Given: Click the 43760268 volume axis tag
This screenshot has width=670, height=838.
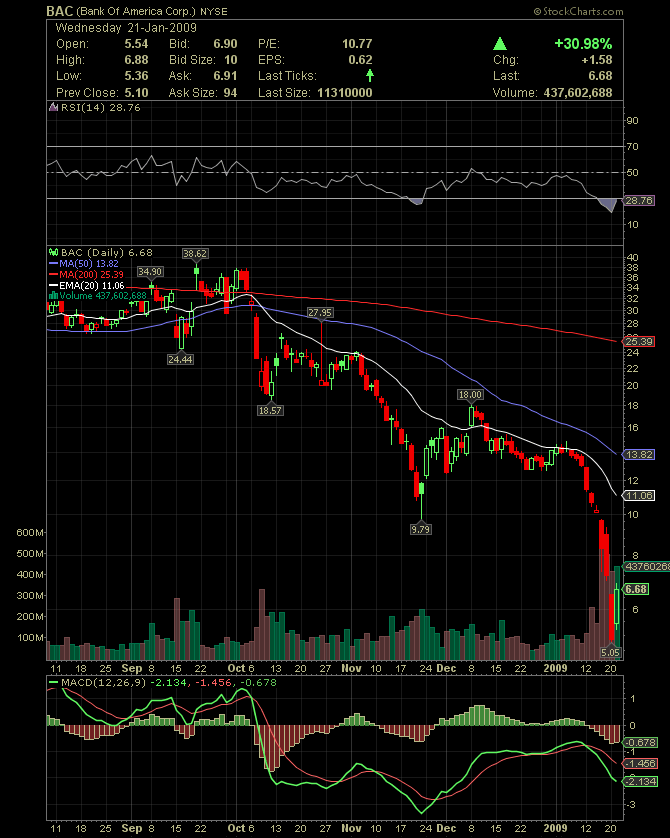Looking at the screenshot, I should [646, 567].
